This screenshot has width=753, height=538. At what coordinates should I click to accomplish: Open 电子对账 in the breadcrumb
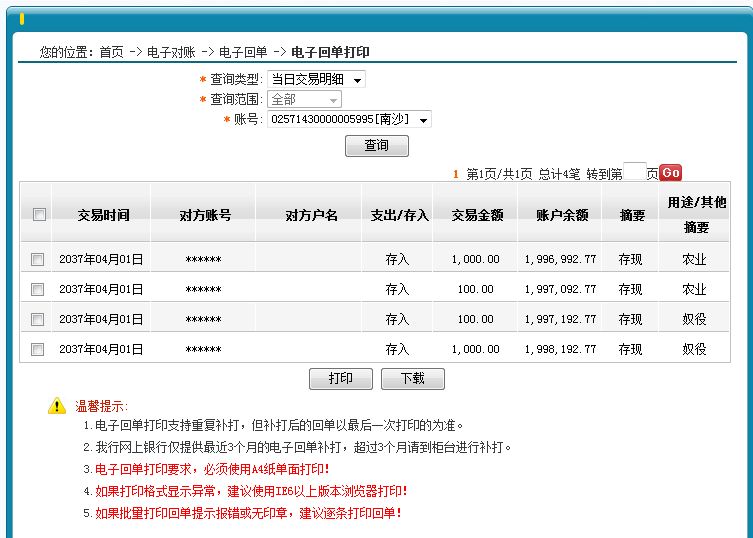[171, 52]
